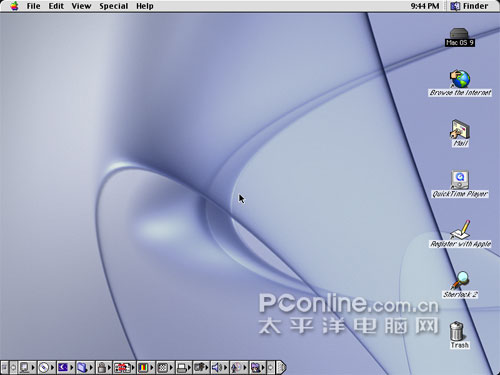Image resolution: width=500 pixels, height=375 pixels.
Task: Open the Help menu
Action: 145,6
